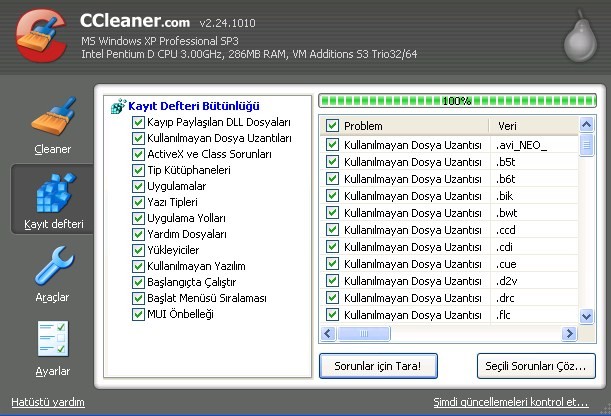Toggle Başlangıçta Çalıştır checkbox
Image resolution: width=611 pixels, height=416 pixels.
pos(138,282)
